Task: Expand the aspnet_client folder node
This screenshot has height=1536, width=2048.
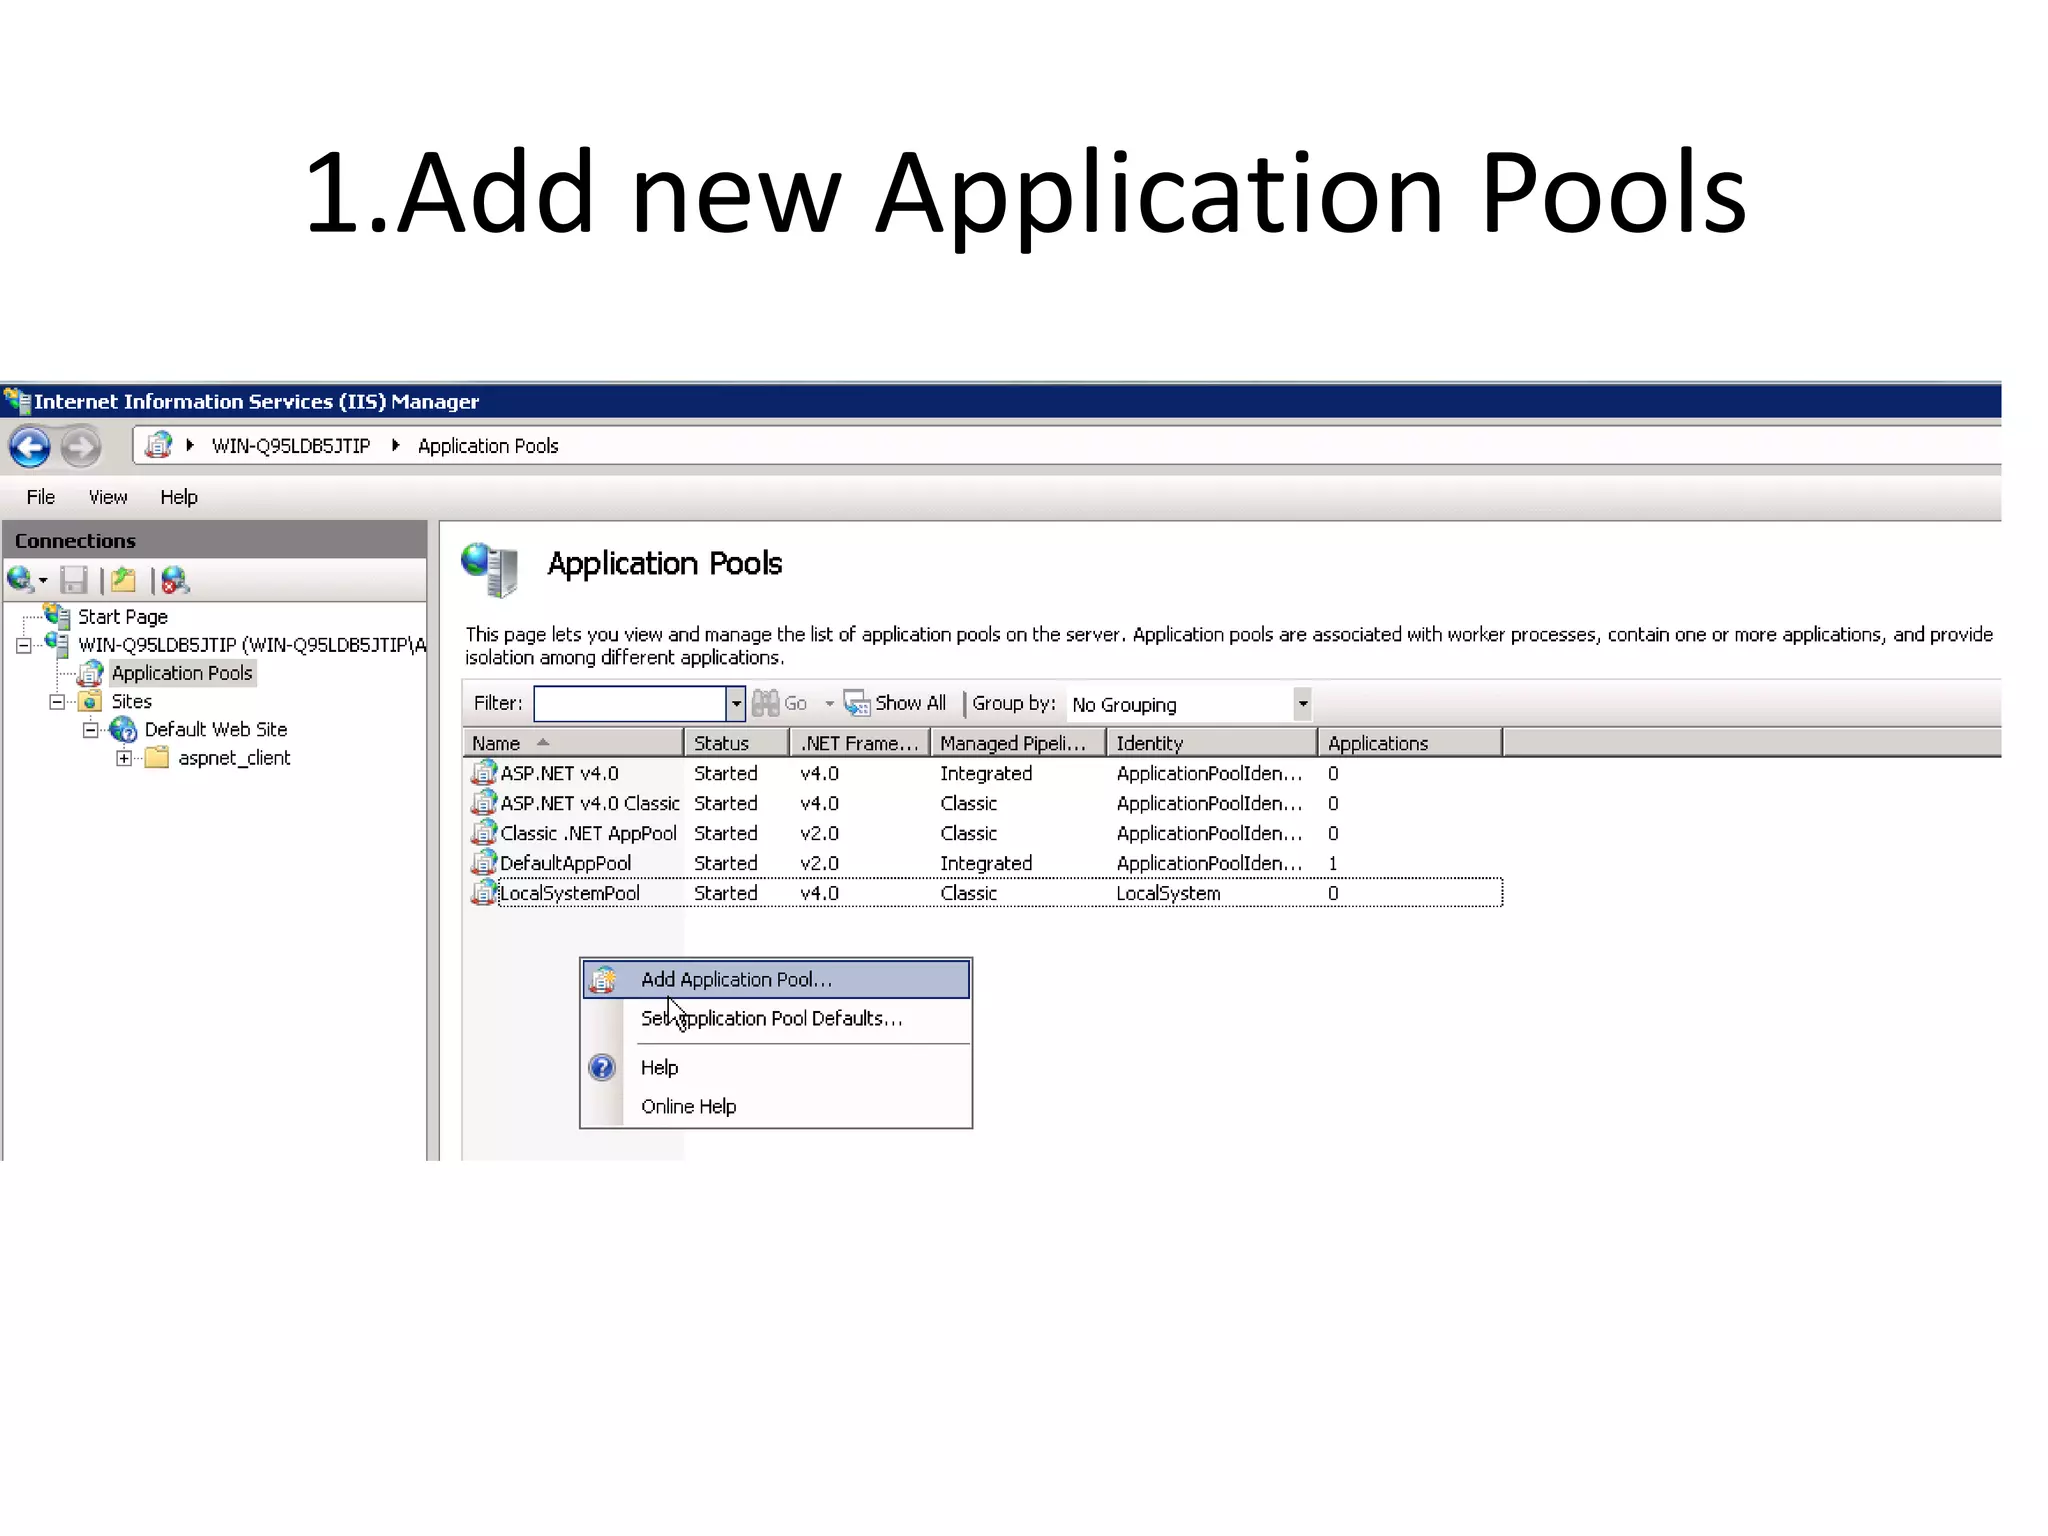Action: point(124,758)
